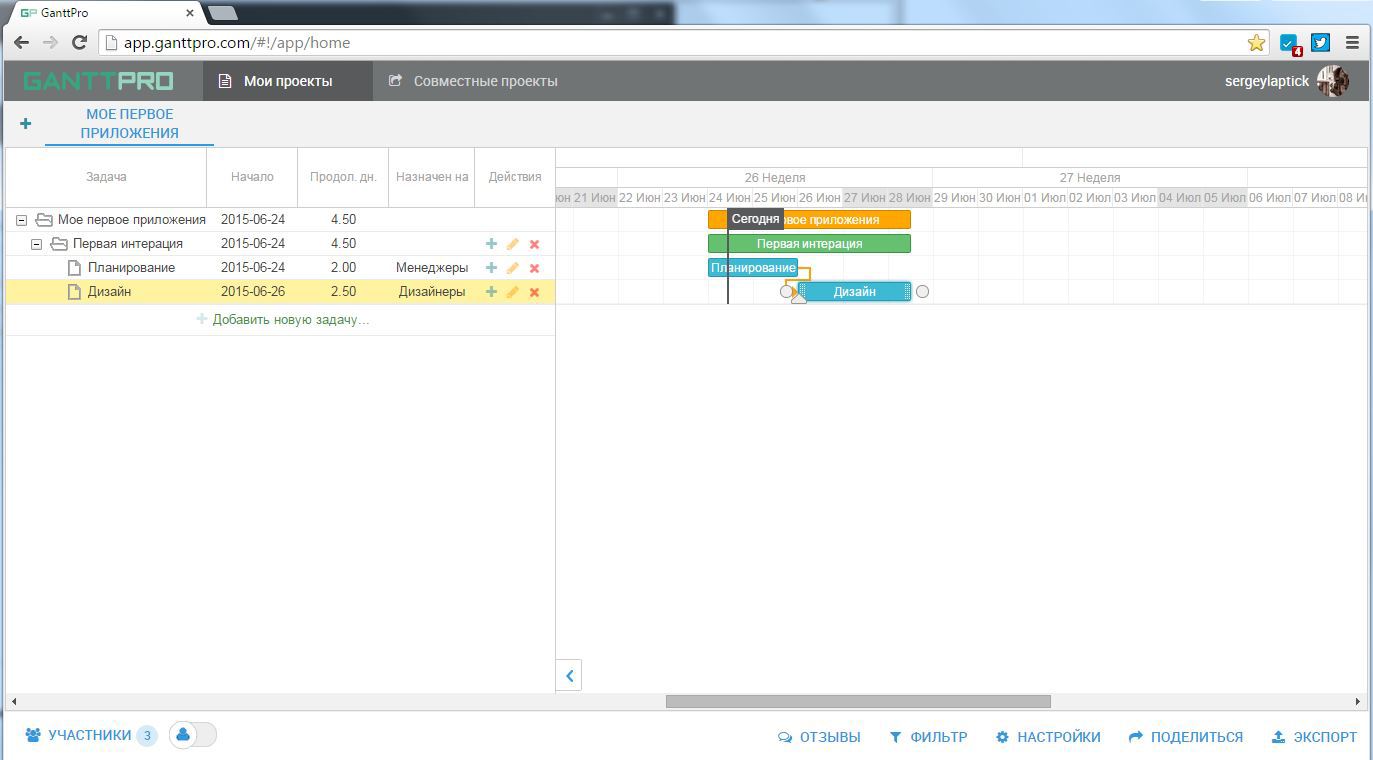Click Добавить новую задачу link
This screenshot has width=1373, height=760.
coord(283,319)
